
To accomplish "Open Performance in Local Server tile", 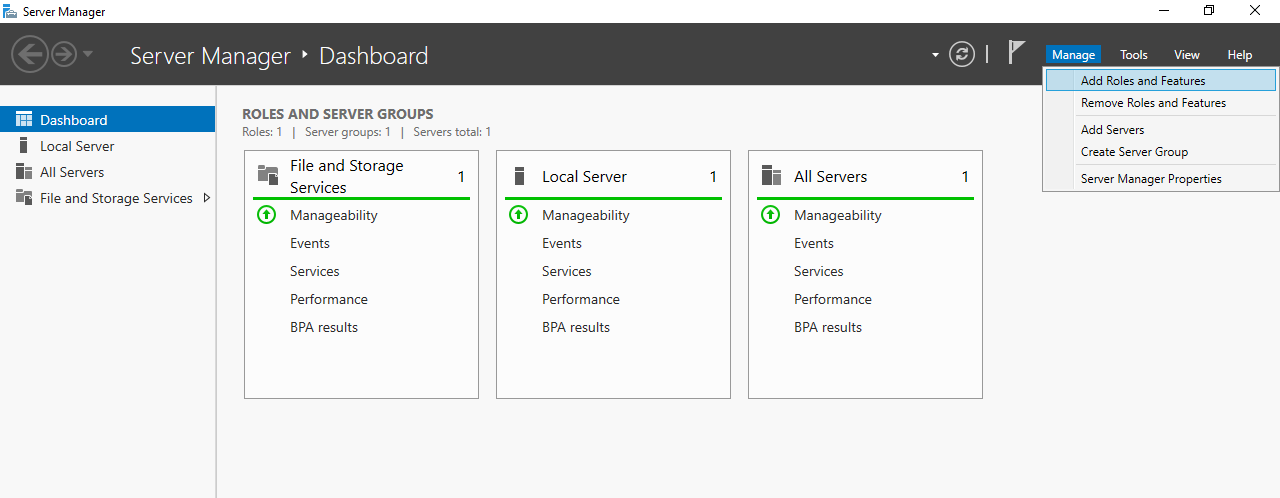I will coord(581,299).
